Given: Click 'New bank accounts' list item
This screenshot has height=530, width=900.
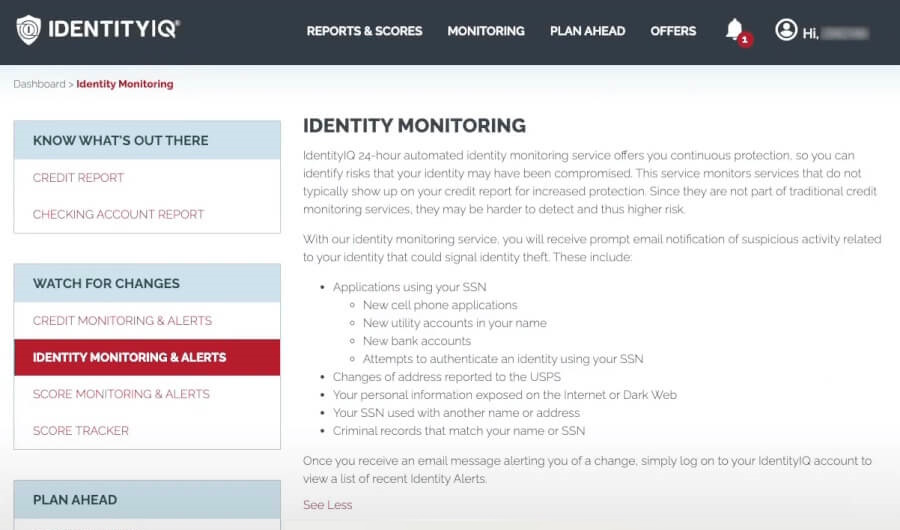Looking at the screenshot, I should click(x=417, y=341).
